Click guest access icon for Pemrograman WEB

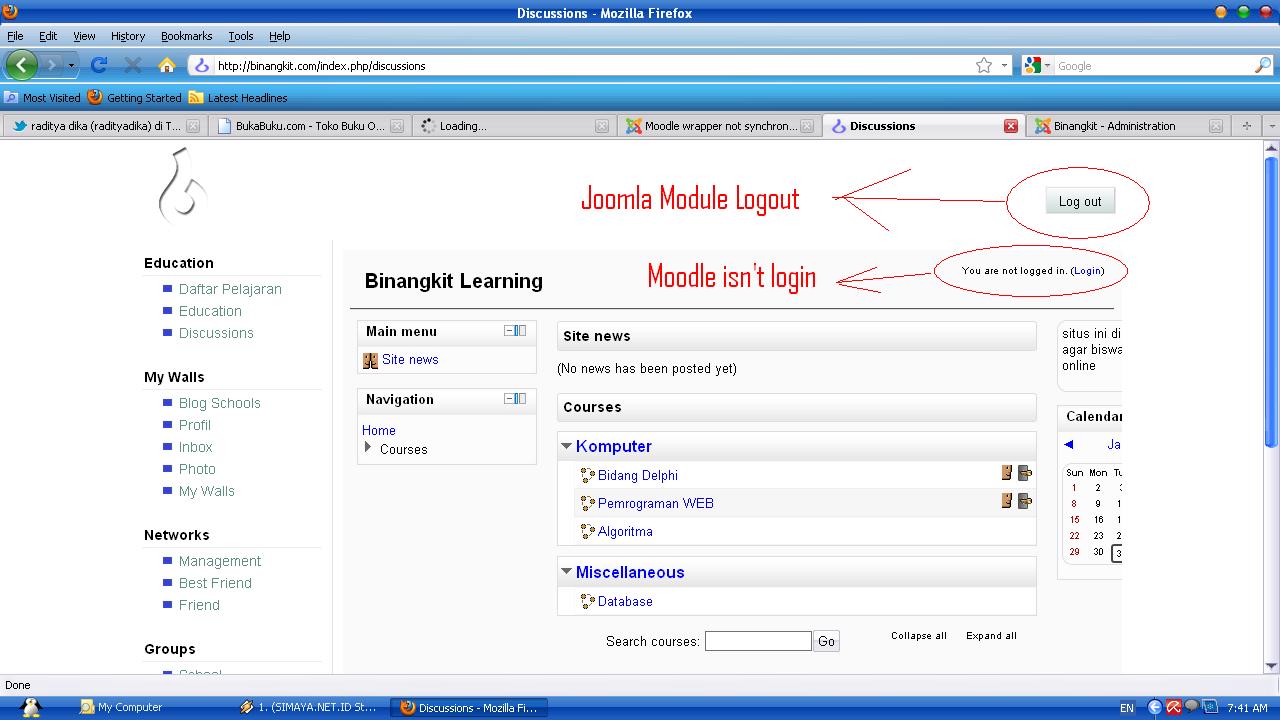[1007, 501]
